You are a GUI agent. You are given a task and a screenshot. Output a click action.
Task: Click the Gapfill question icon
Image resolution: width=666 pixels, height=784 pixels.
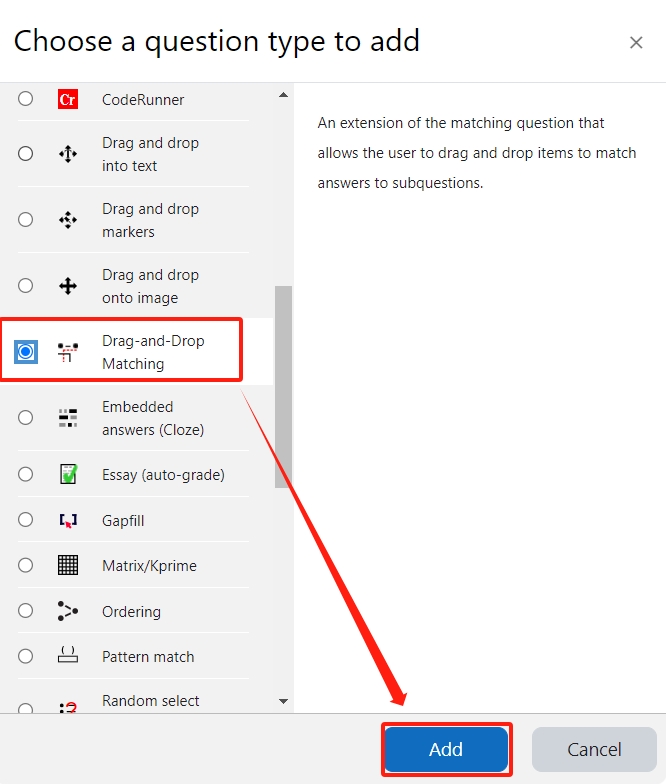click(x=68, y=520)
